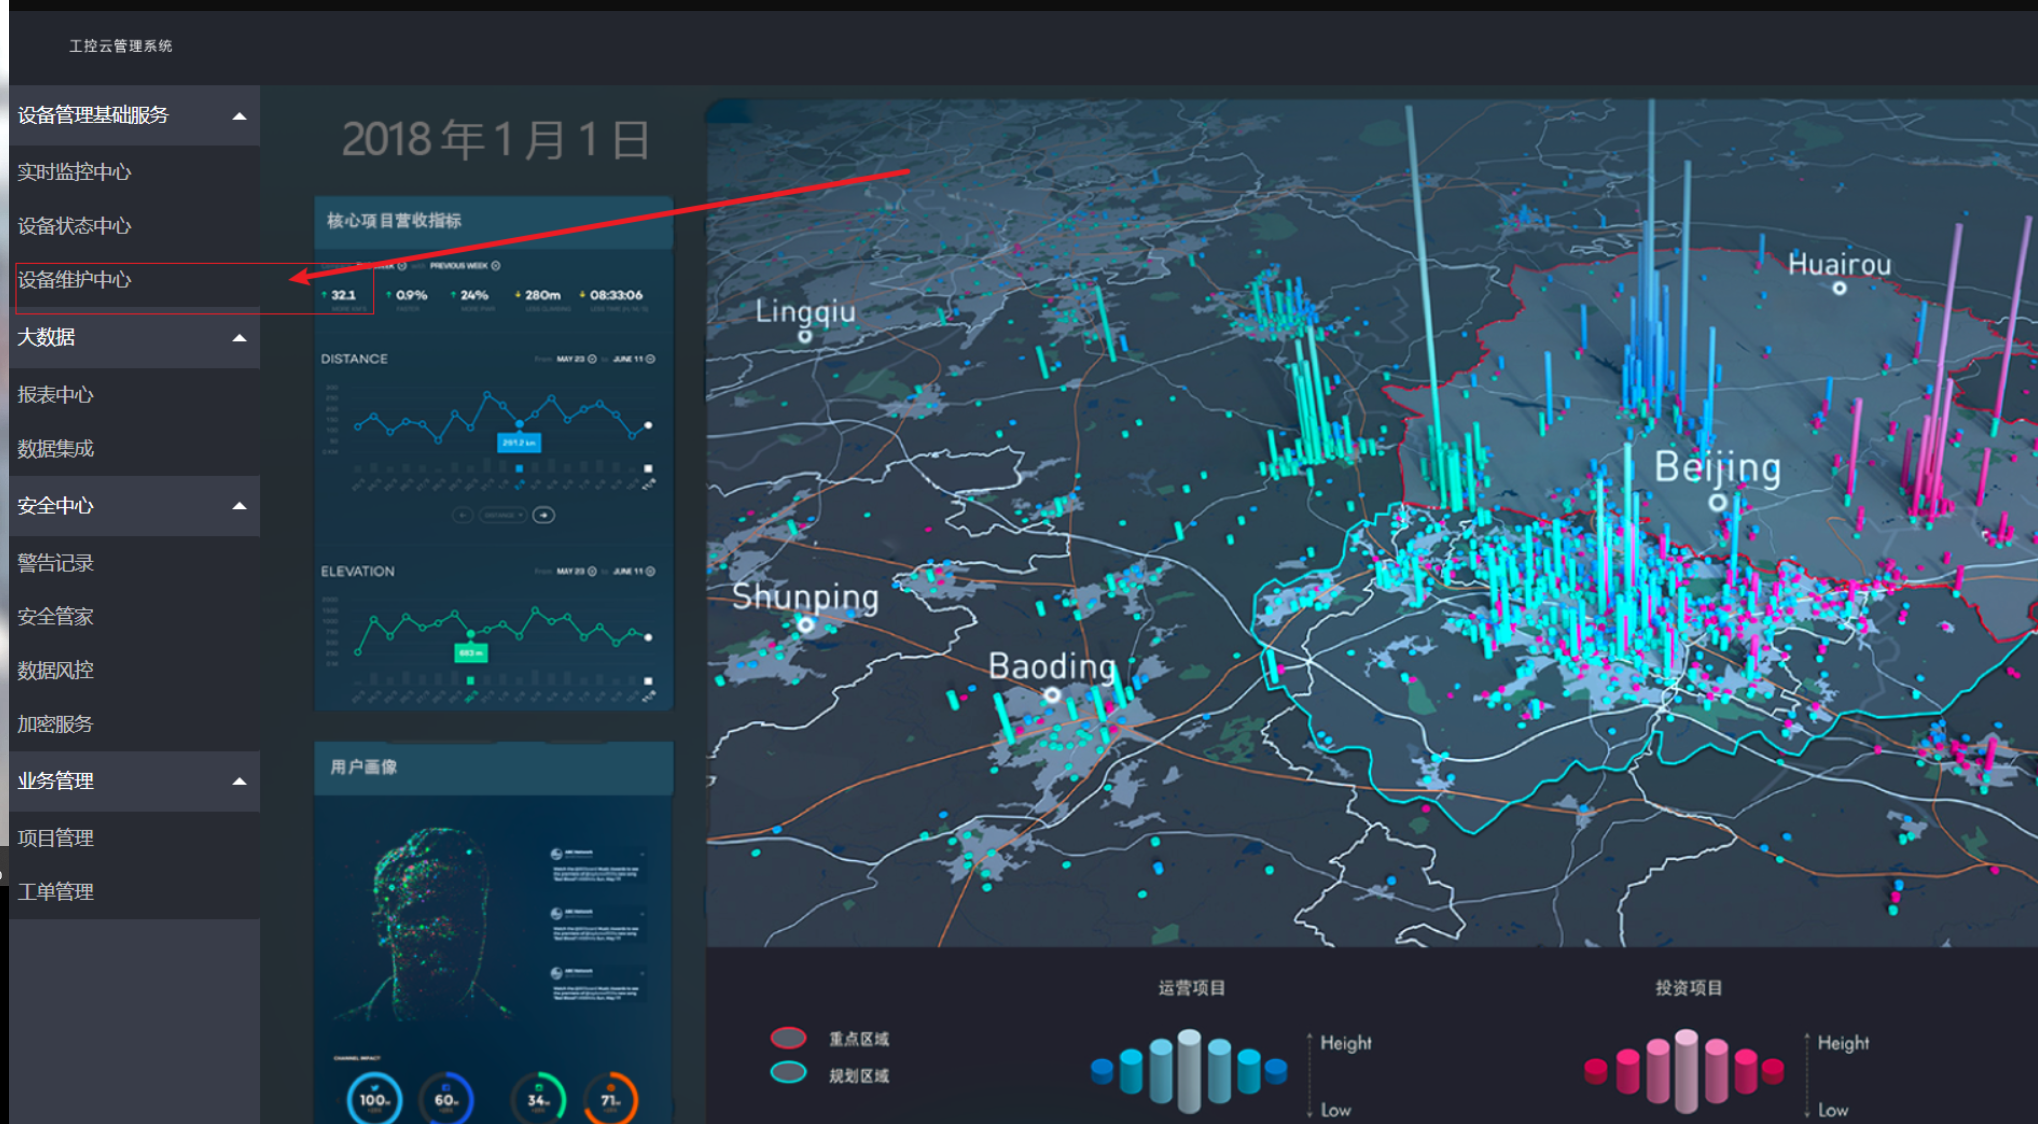The width and height of the screenshot is (2038, 1124).
Task: Collapse the 业务管理 section
Action: (x=239, y=781)
